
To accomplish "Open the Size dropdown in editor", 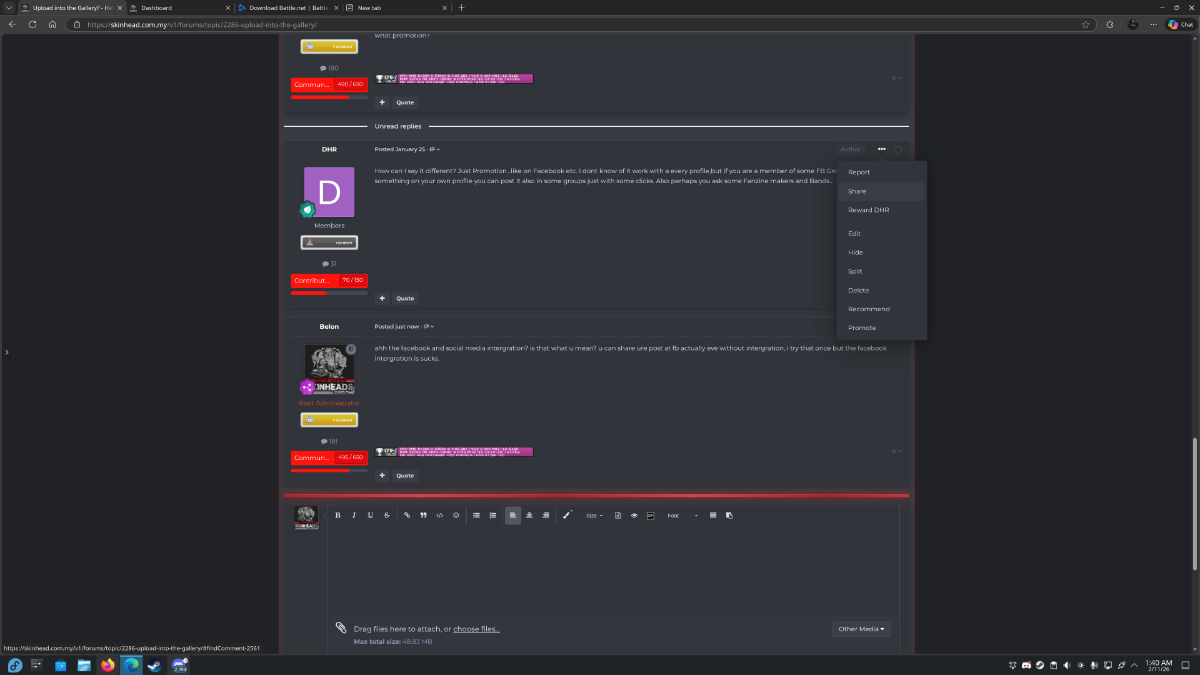I will (x=594, y=515).
